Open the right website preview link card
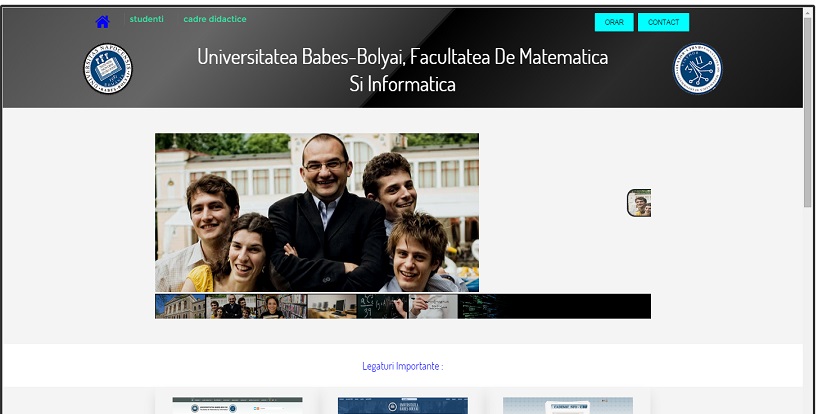This screenshot has height=414, width=818. tap(568, 405)
